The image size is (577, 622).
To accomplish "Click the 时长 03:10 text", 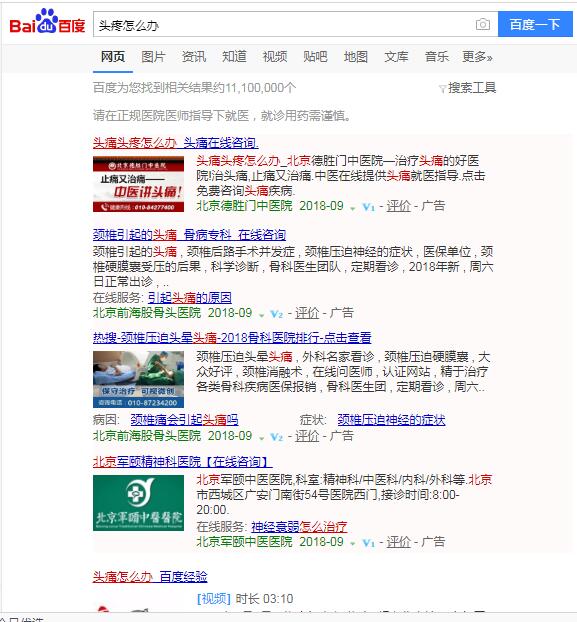I will tap(265, 599).
